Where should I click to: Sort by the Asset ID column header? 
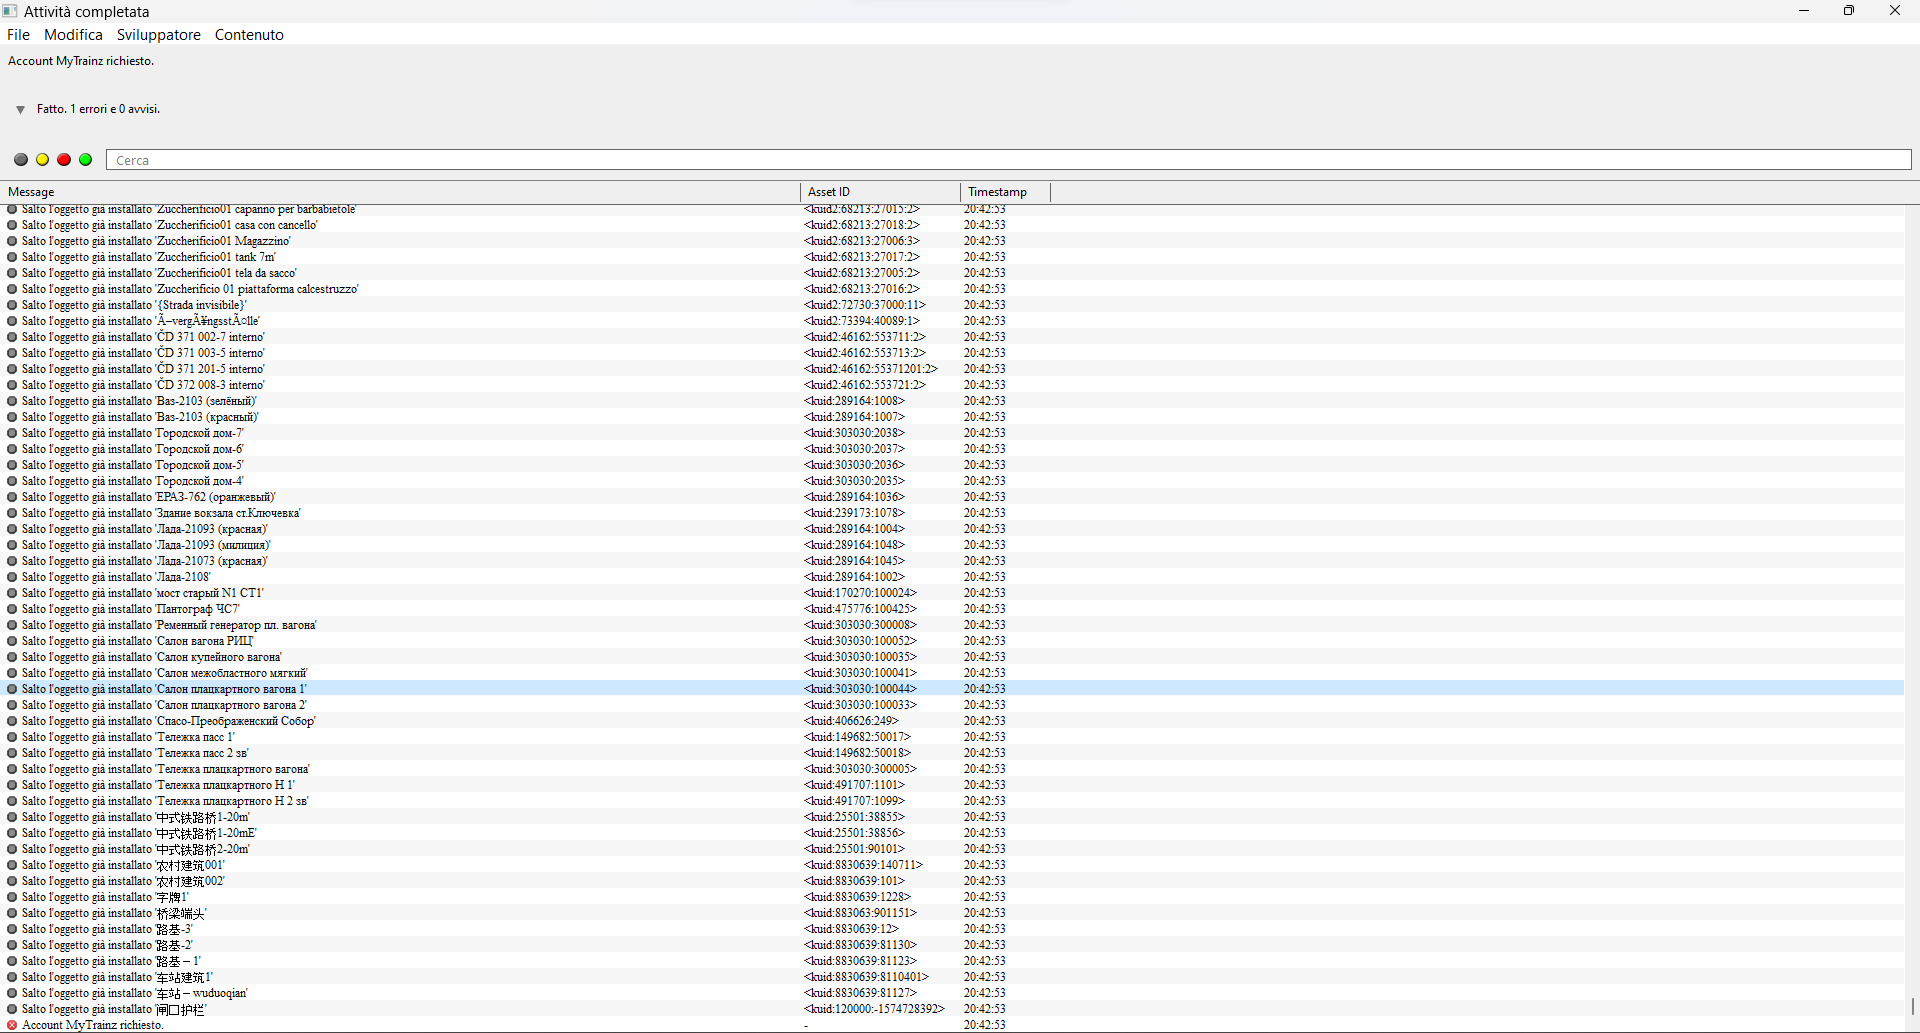click(880, 192)
